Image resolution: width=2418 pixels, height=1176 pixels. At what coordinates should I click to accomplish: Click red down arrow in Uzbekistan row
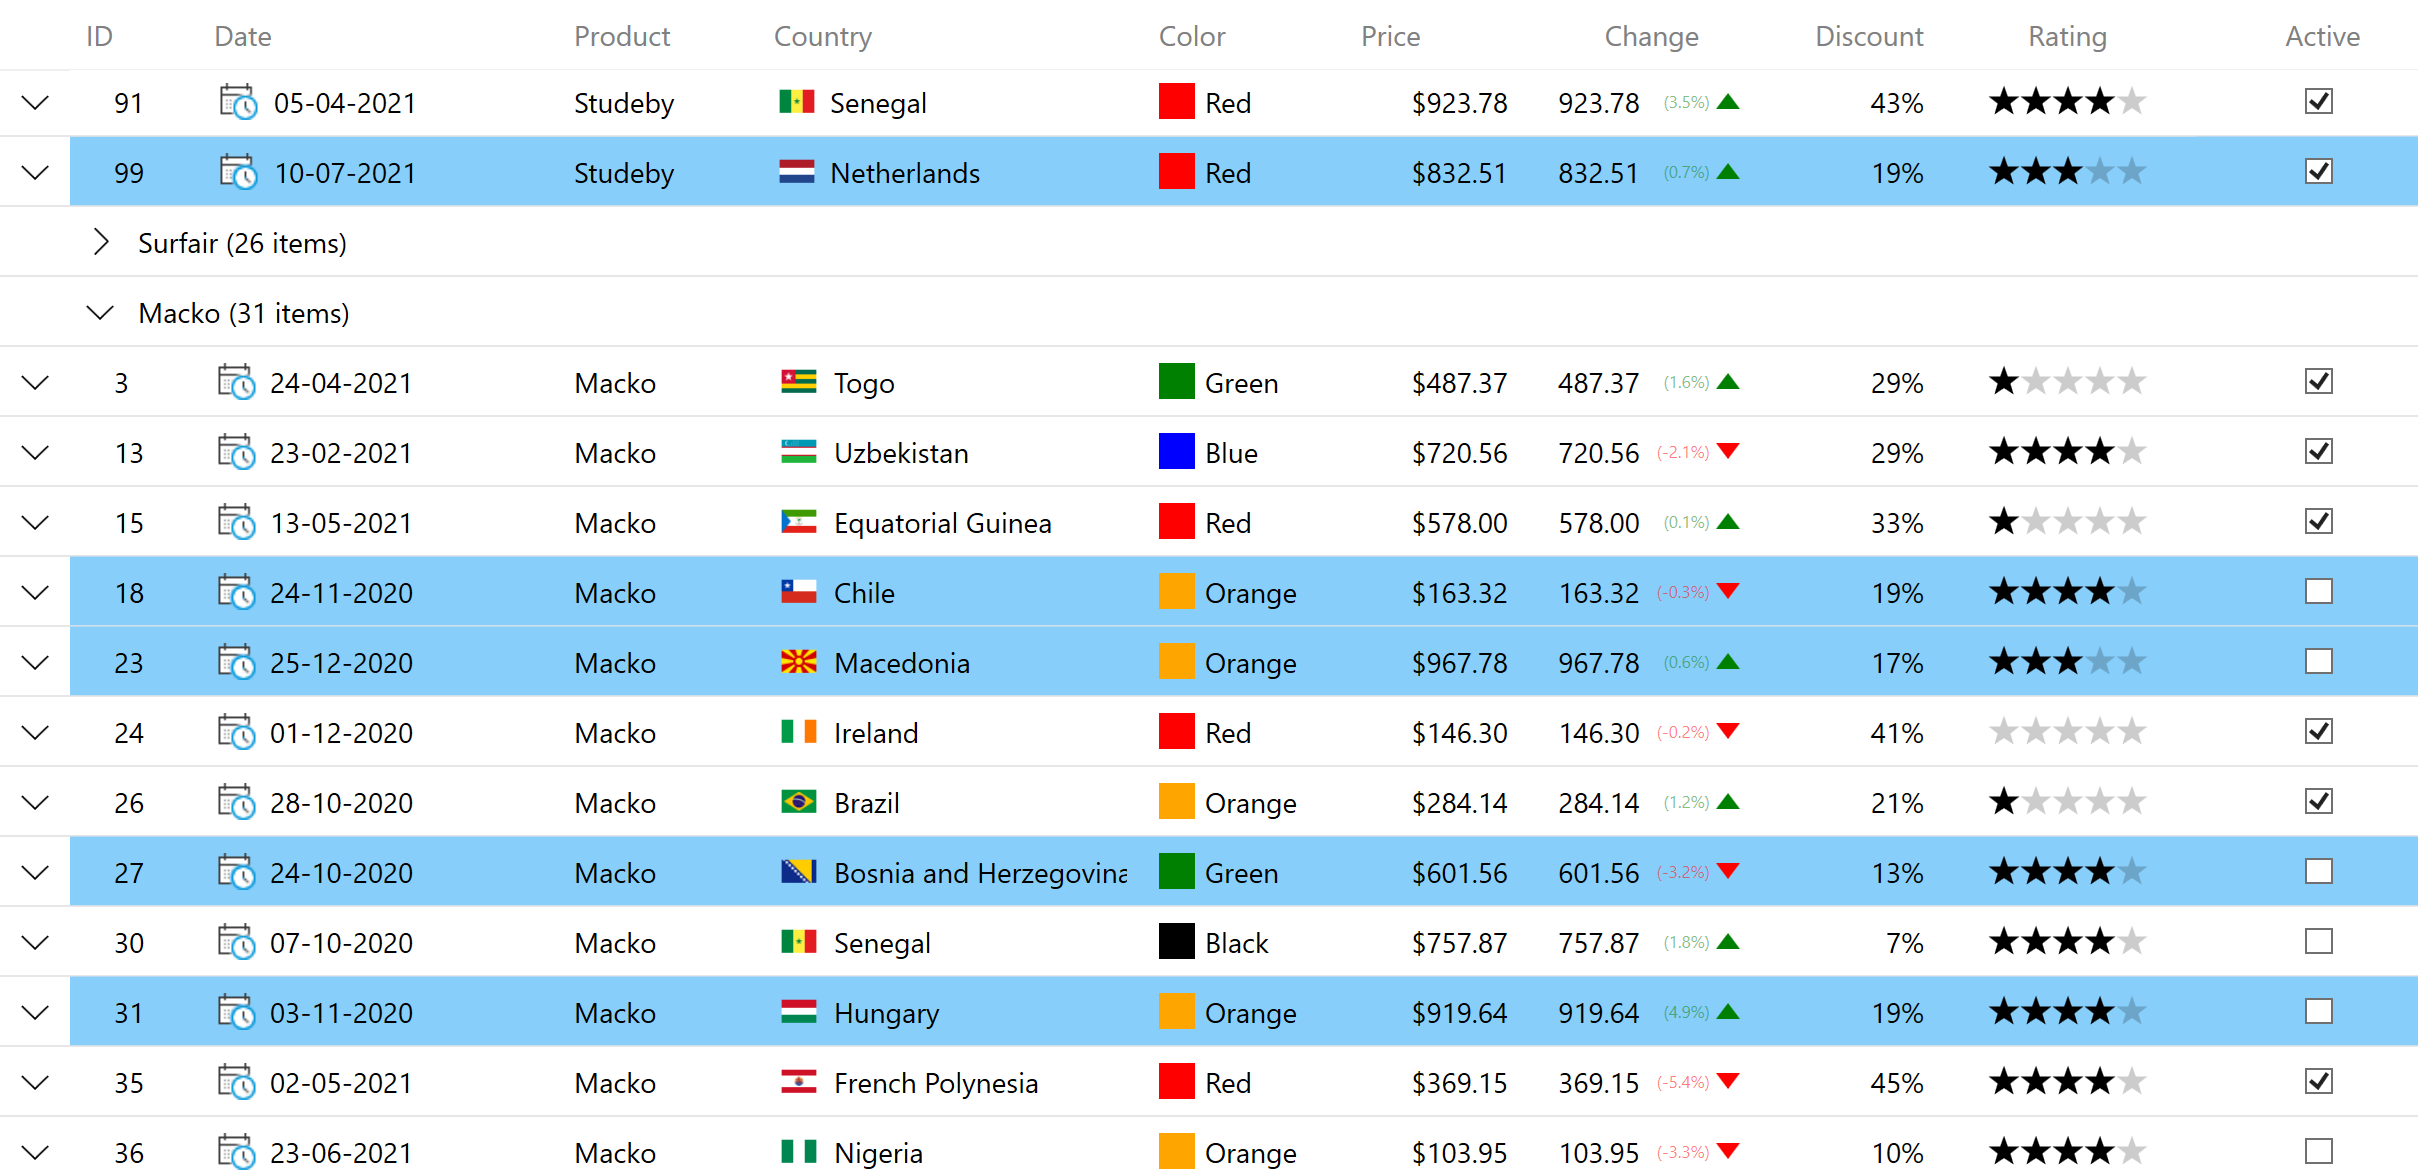[x=1728, y=452]
